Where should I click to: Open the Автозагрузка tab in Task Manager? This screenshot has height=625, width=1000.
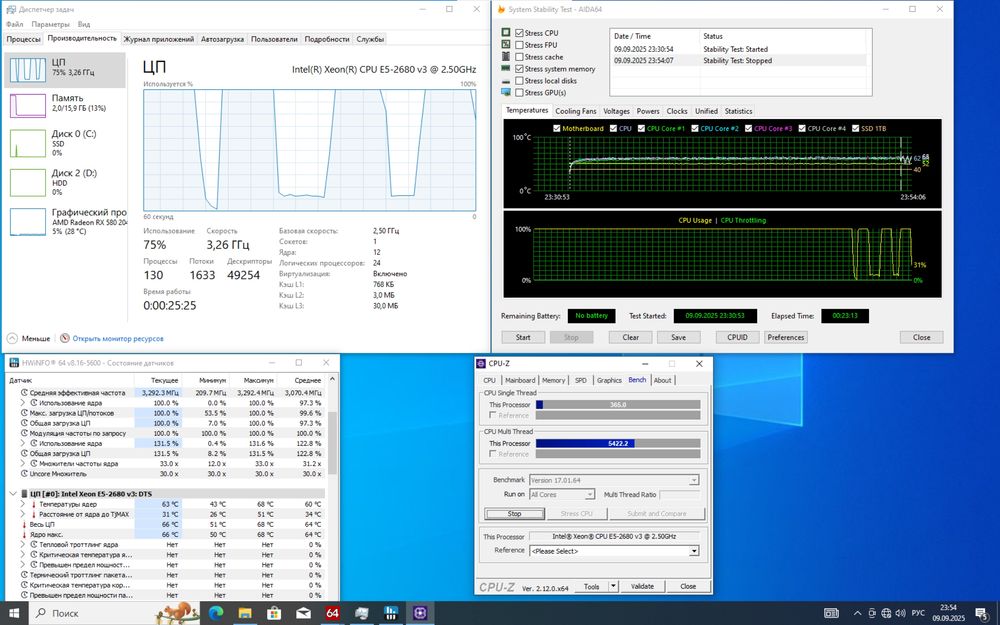coord(222,39)
